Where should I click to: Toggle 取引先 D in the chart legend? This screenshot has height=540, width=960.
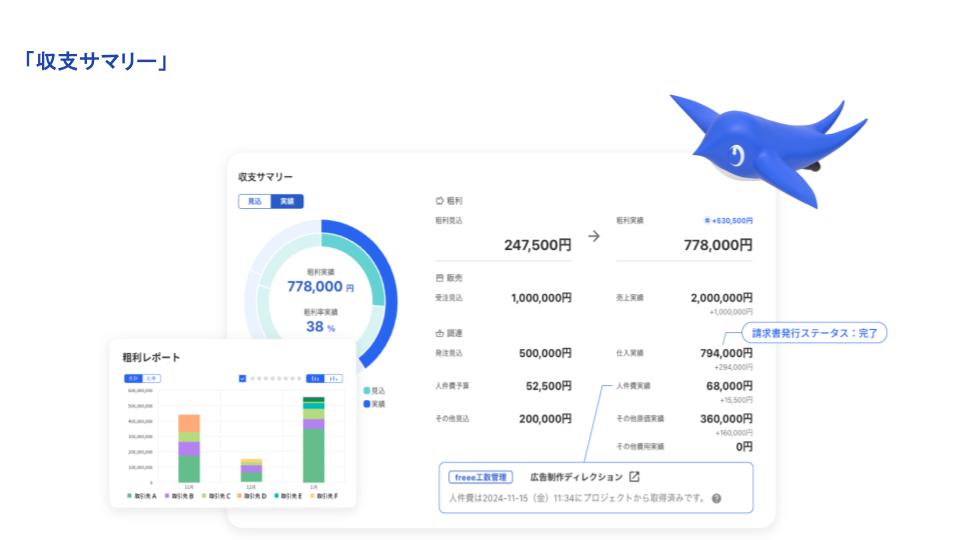(252, 496)
